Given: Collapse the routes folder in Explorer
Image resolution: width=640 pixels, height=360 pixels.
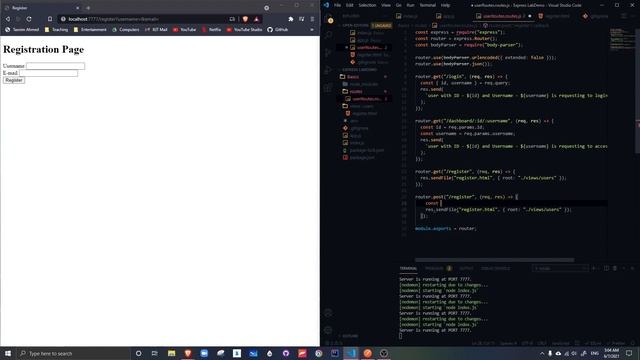Looking at the screenshot, I should tap(365, 91).
